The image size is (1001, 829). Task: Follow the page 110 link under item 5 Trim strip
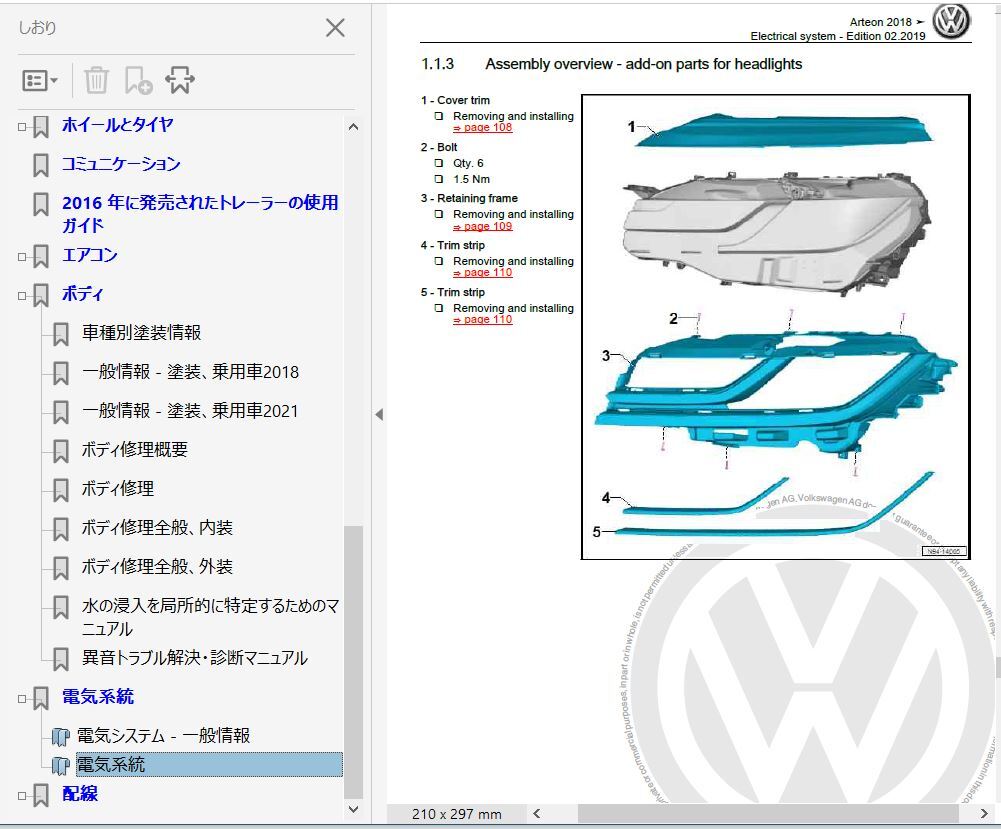pos(483,320)
